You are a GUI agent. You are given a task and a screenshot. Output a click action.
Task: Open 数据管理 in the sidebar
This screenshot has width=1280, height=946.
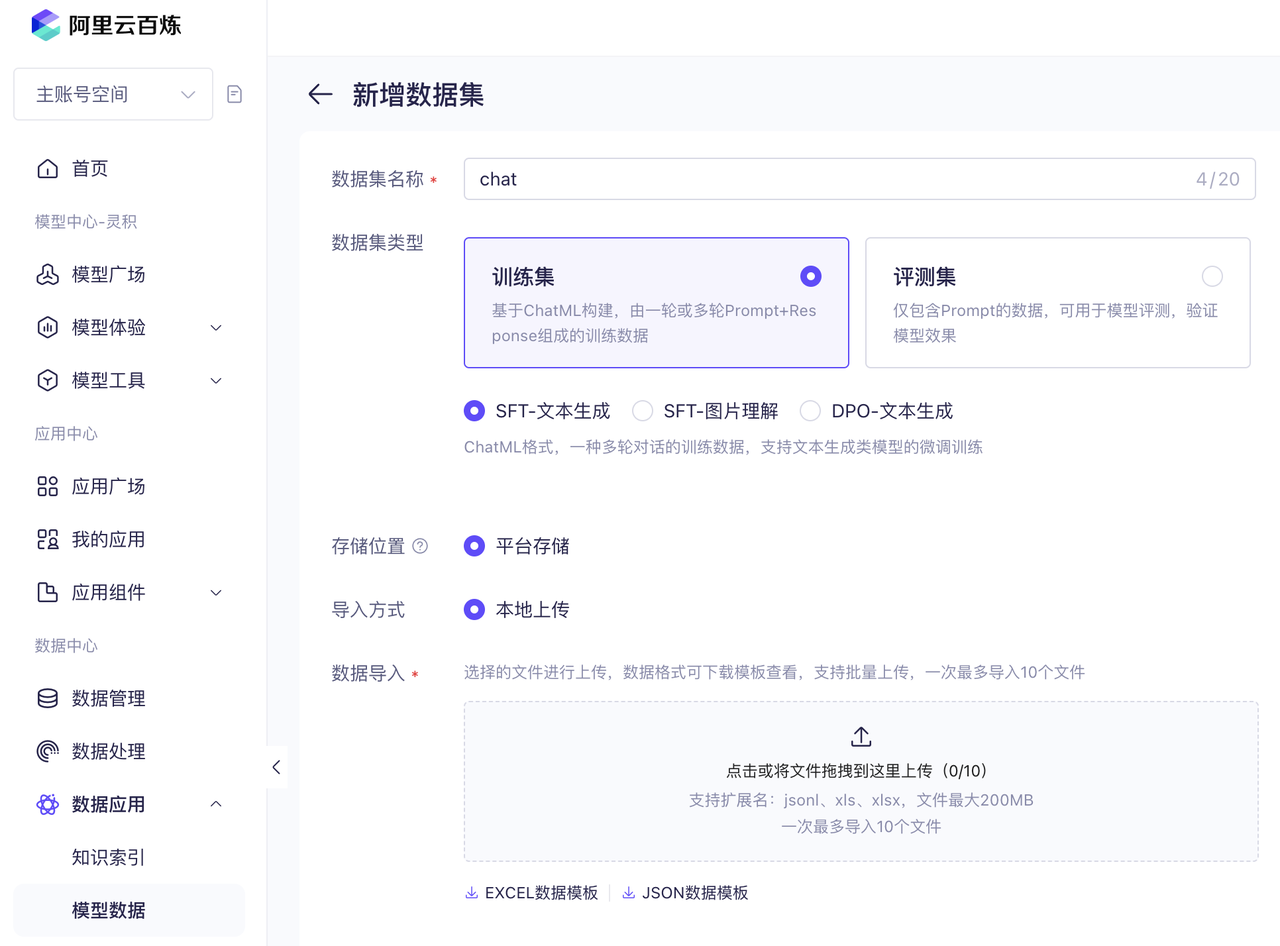(109, 698)
